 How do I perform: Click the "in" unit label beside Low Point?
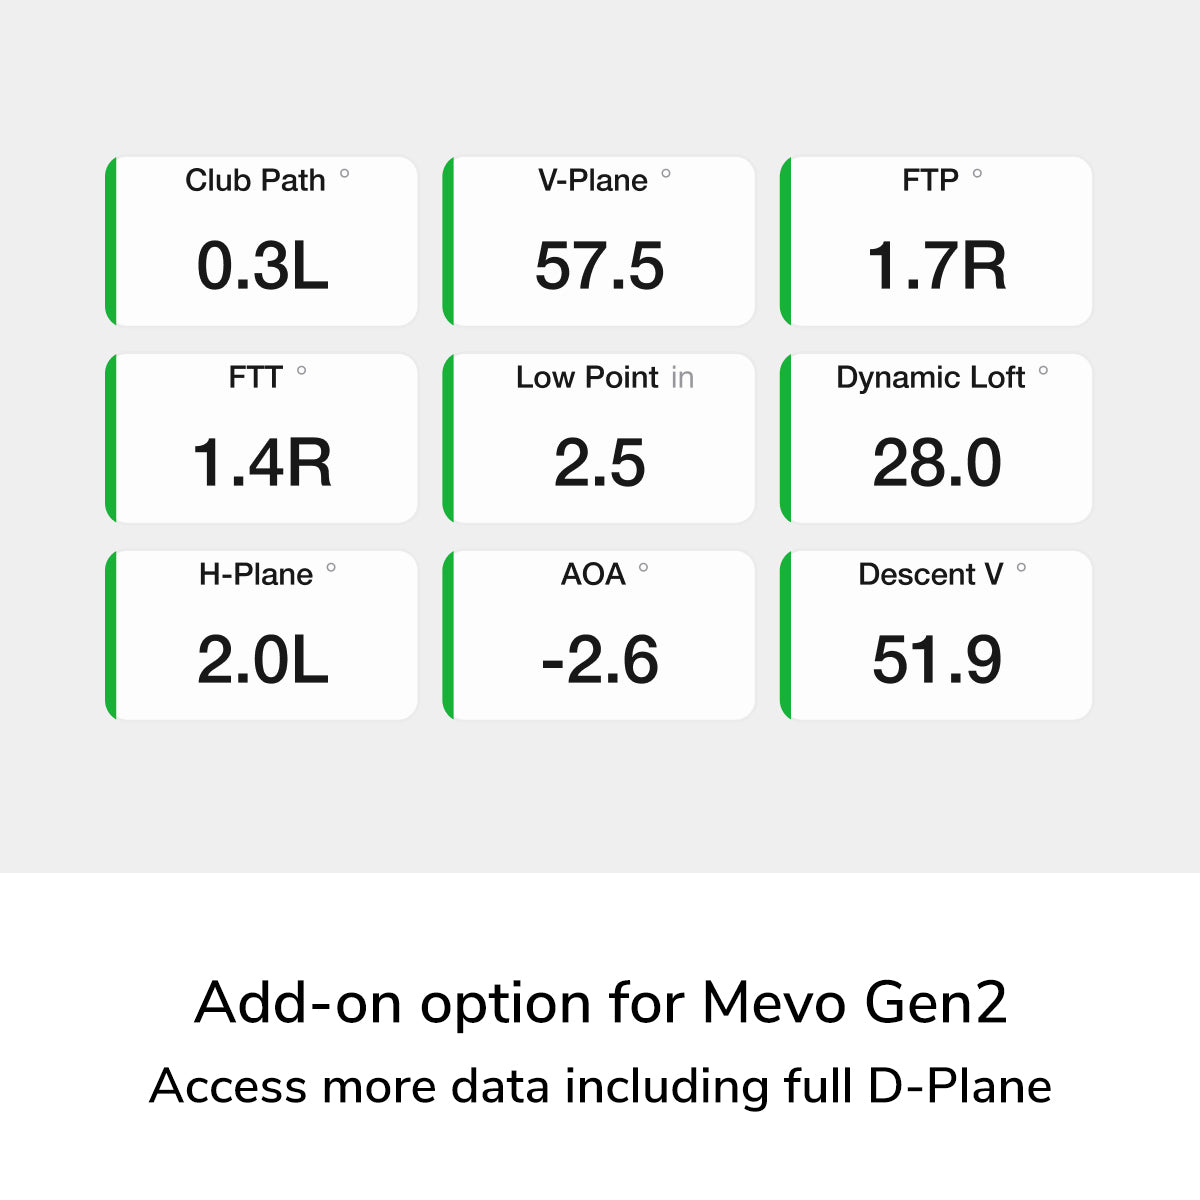point(683,378)
